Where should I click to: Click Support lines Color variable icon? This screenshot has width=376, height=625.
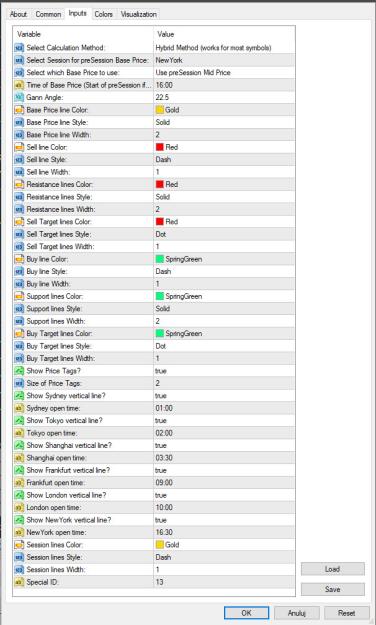coord(19,296)
